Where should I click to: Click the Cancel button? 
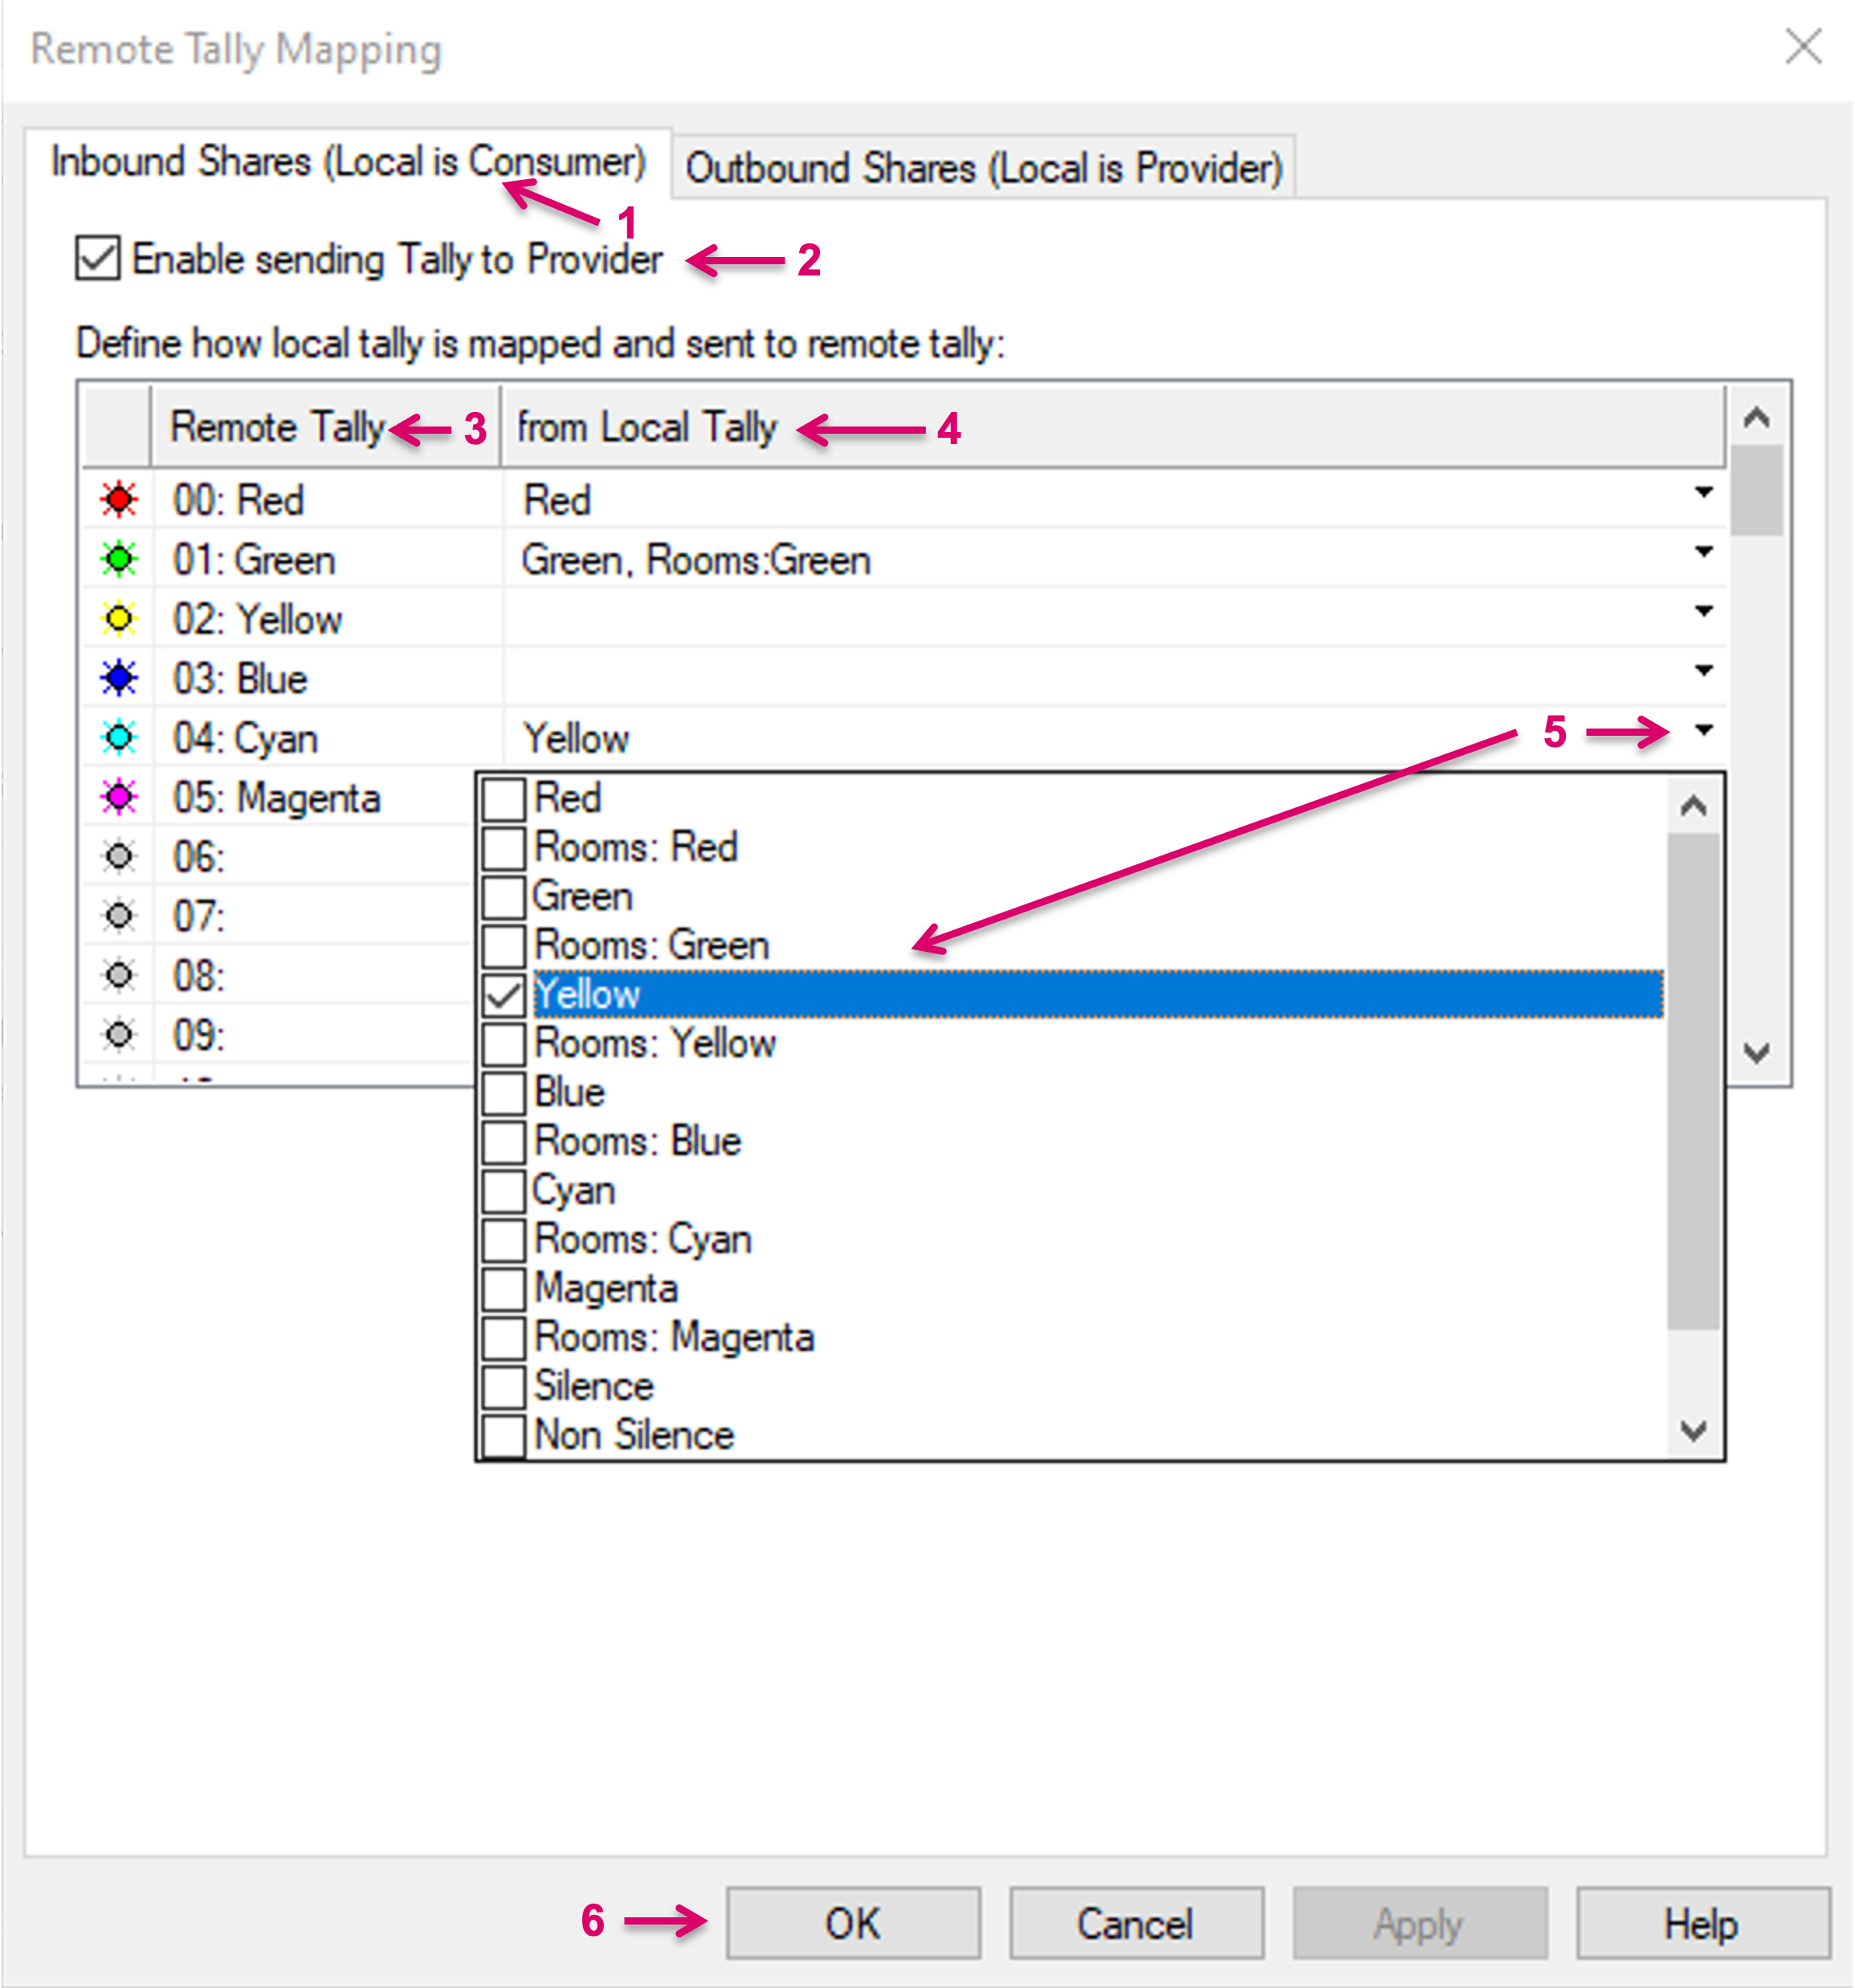(x=1135, y=1923)
